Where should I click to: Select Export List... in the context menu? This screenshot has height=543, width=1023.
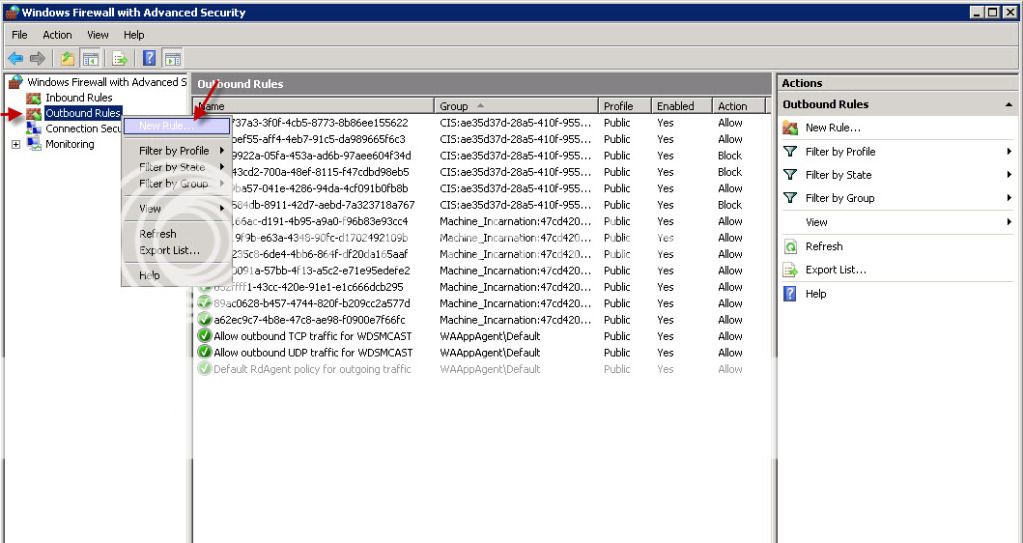[x=169, y=250]
